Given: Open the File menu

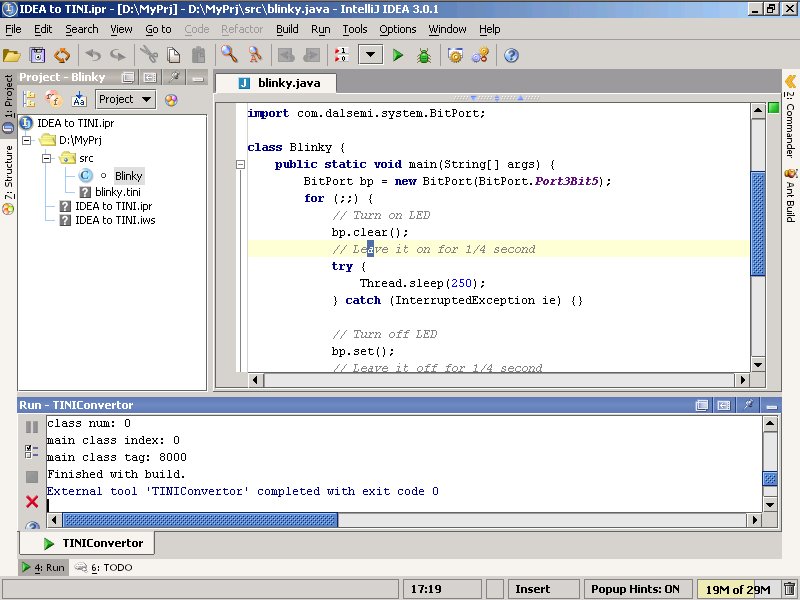Looking at the screenshot, I should tap(13, 30).
